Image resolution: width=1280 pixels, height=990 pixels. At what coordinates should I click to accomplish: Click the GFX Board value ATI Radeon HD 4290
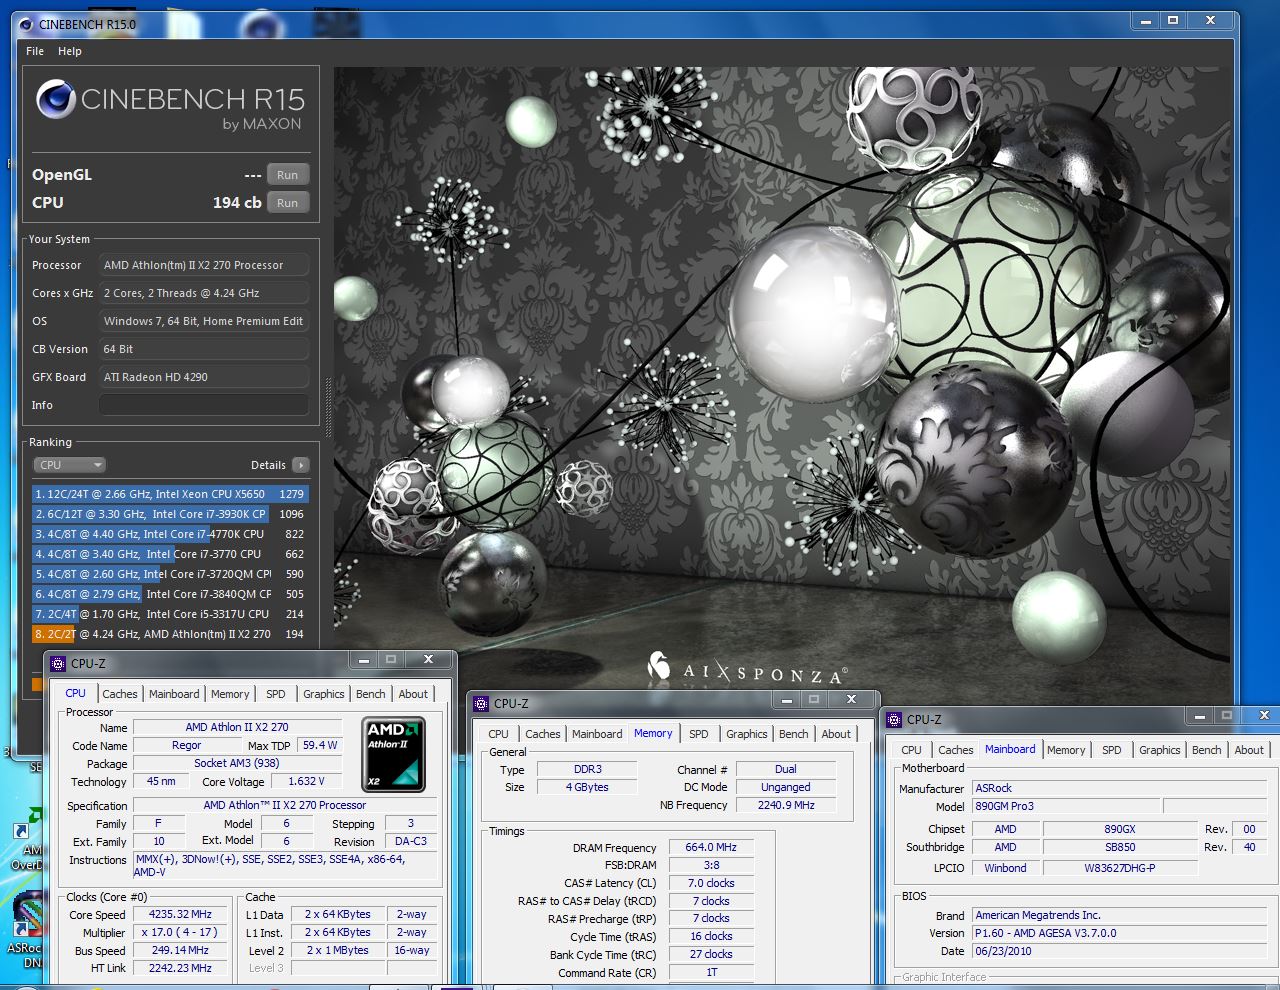click(204, 377)
